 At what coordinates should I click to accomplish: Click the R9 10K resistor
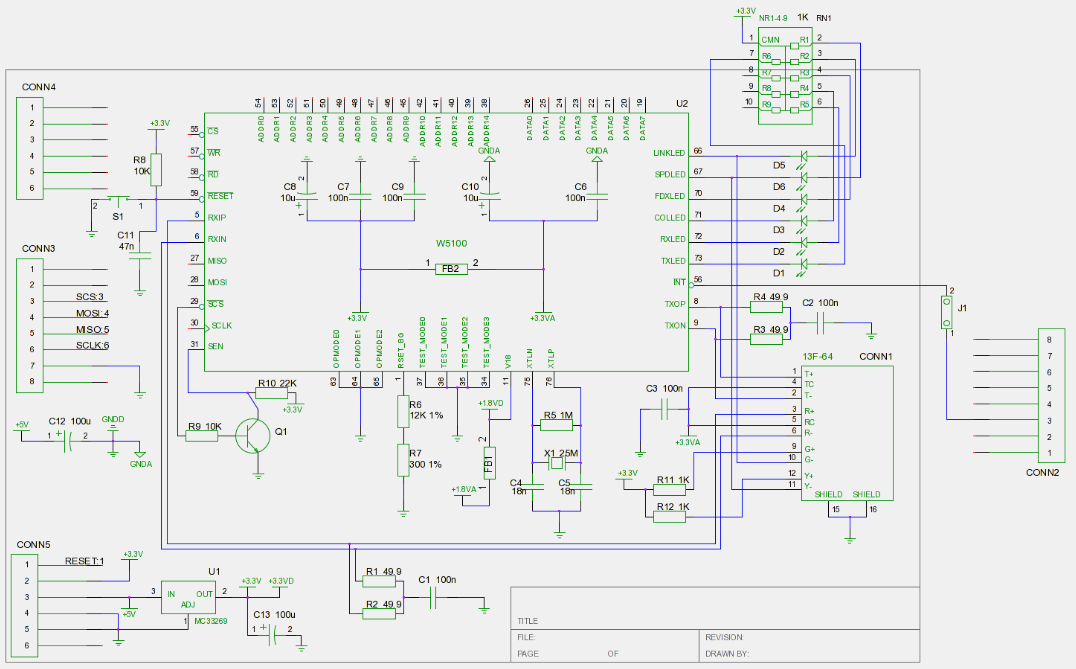[x=202, y=435]
